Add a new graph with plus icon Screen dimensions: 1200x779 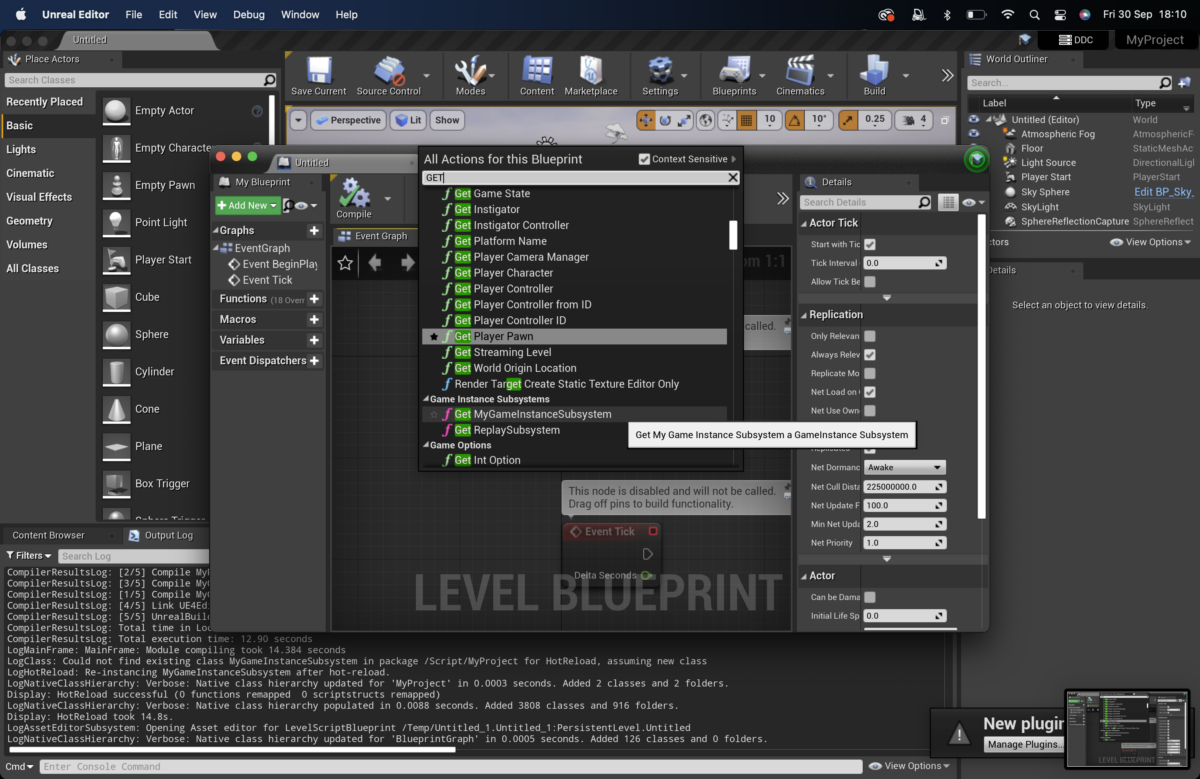(x=314, y=230)
